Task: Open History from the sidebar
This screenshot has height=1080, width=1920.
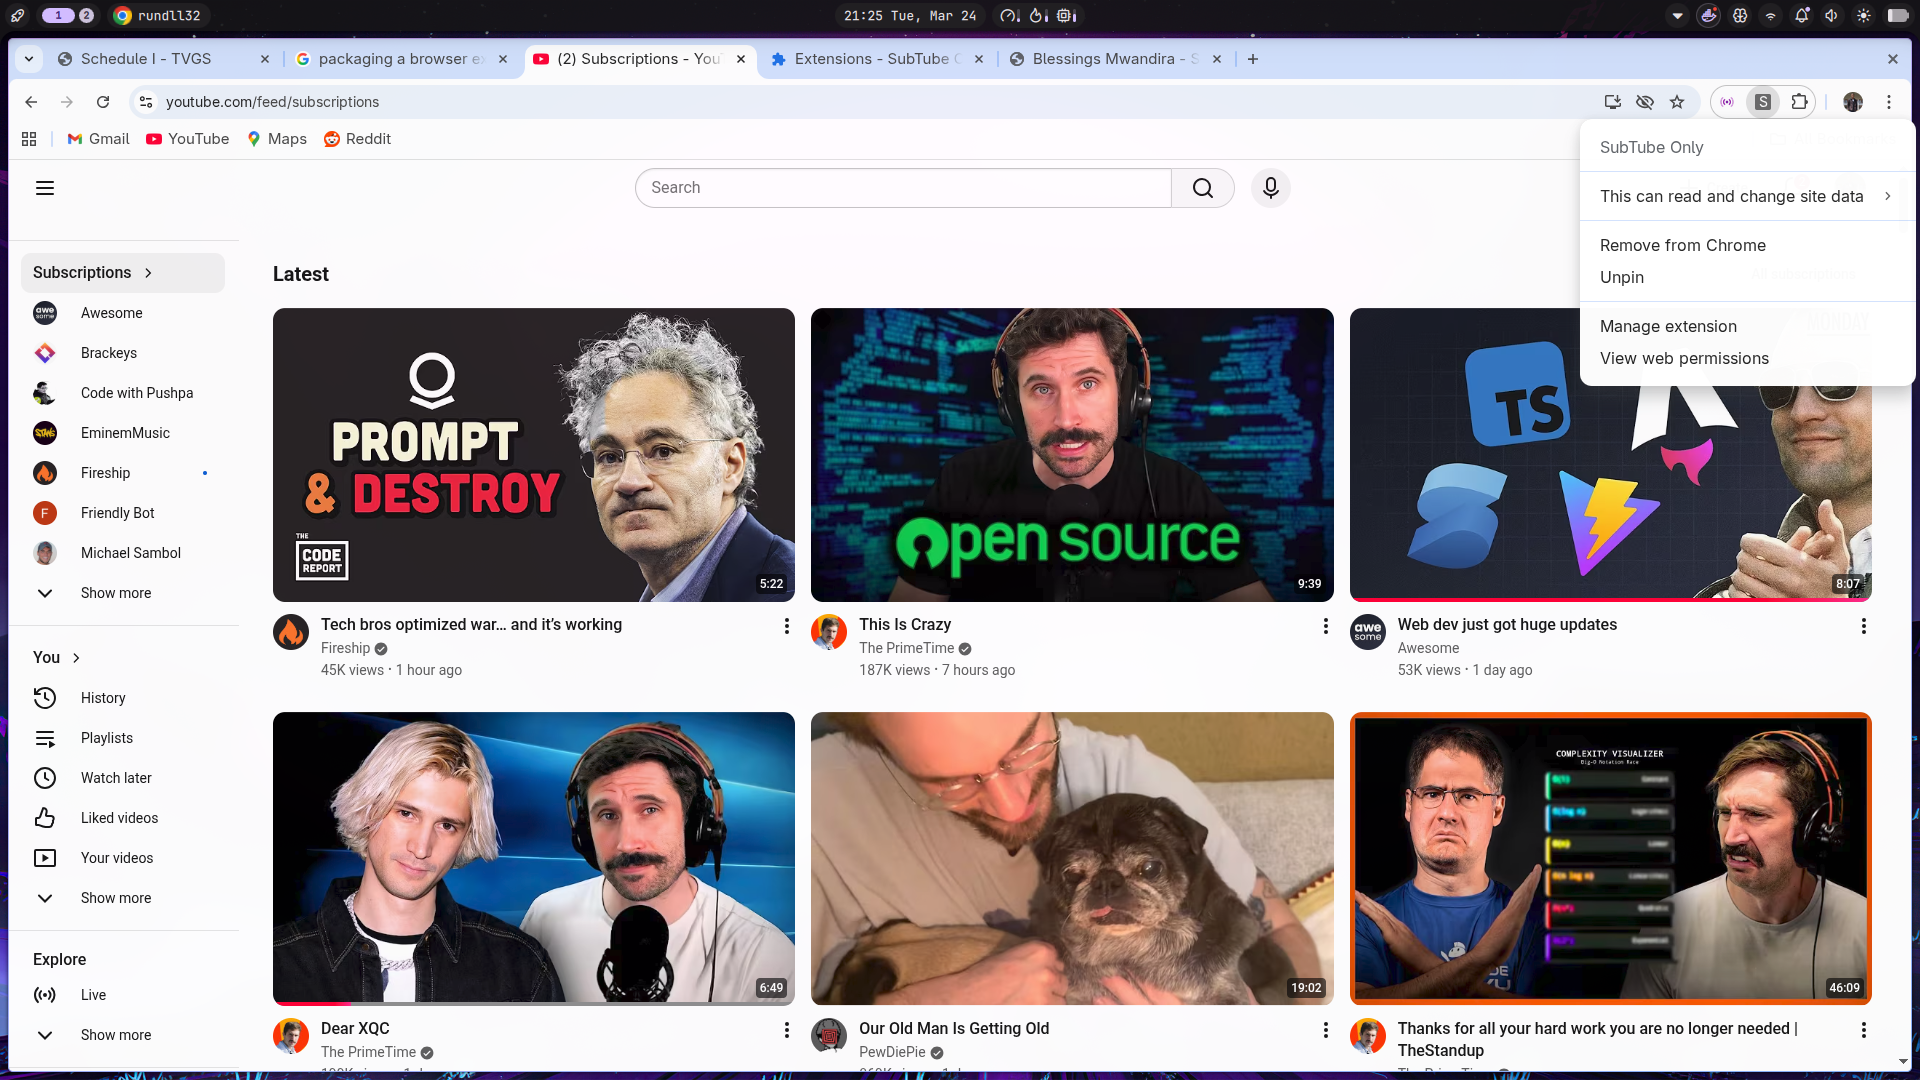Action: pos(103,698)
